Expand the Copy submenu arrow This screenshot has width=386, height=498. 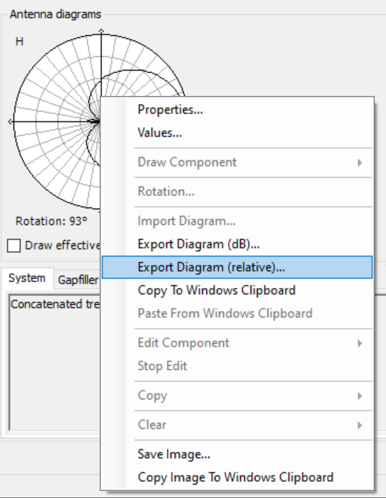coord(359,396)
